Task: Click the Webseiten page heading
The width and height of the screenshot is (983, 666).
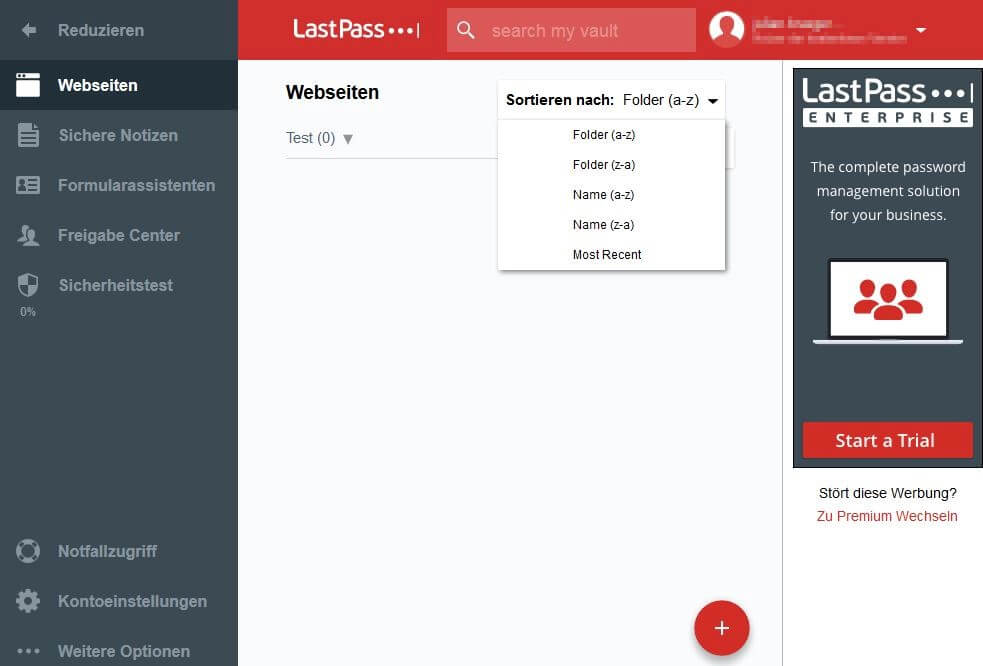Action: [x=332, y=92]
